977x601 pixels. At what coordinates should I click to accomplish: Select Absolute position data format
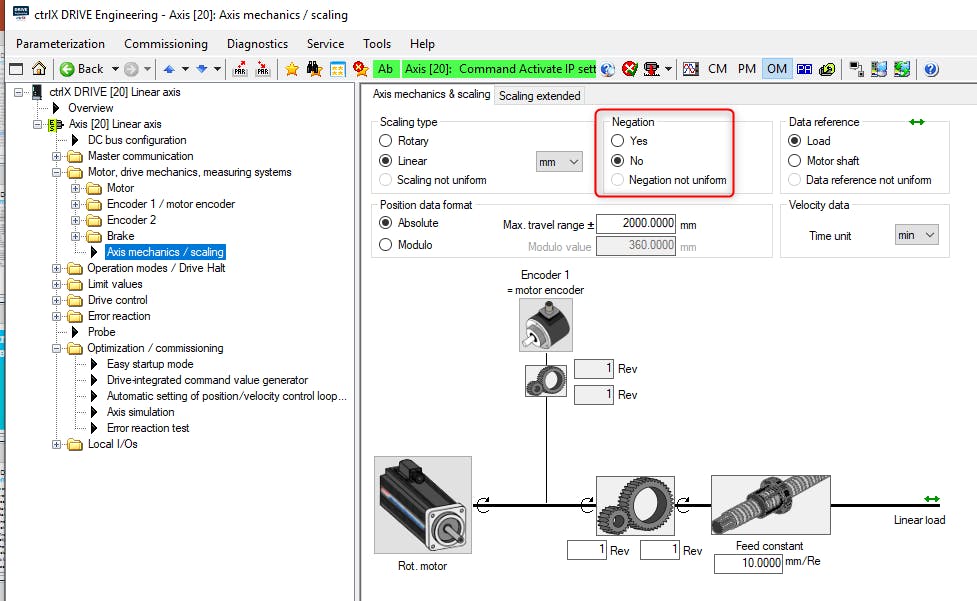(386, 223)
